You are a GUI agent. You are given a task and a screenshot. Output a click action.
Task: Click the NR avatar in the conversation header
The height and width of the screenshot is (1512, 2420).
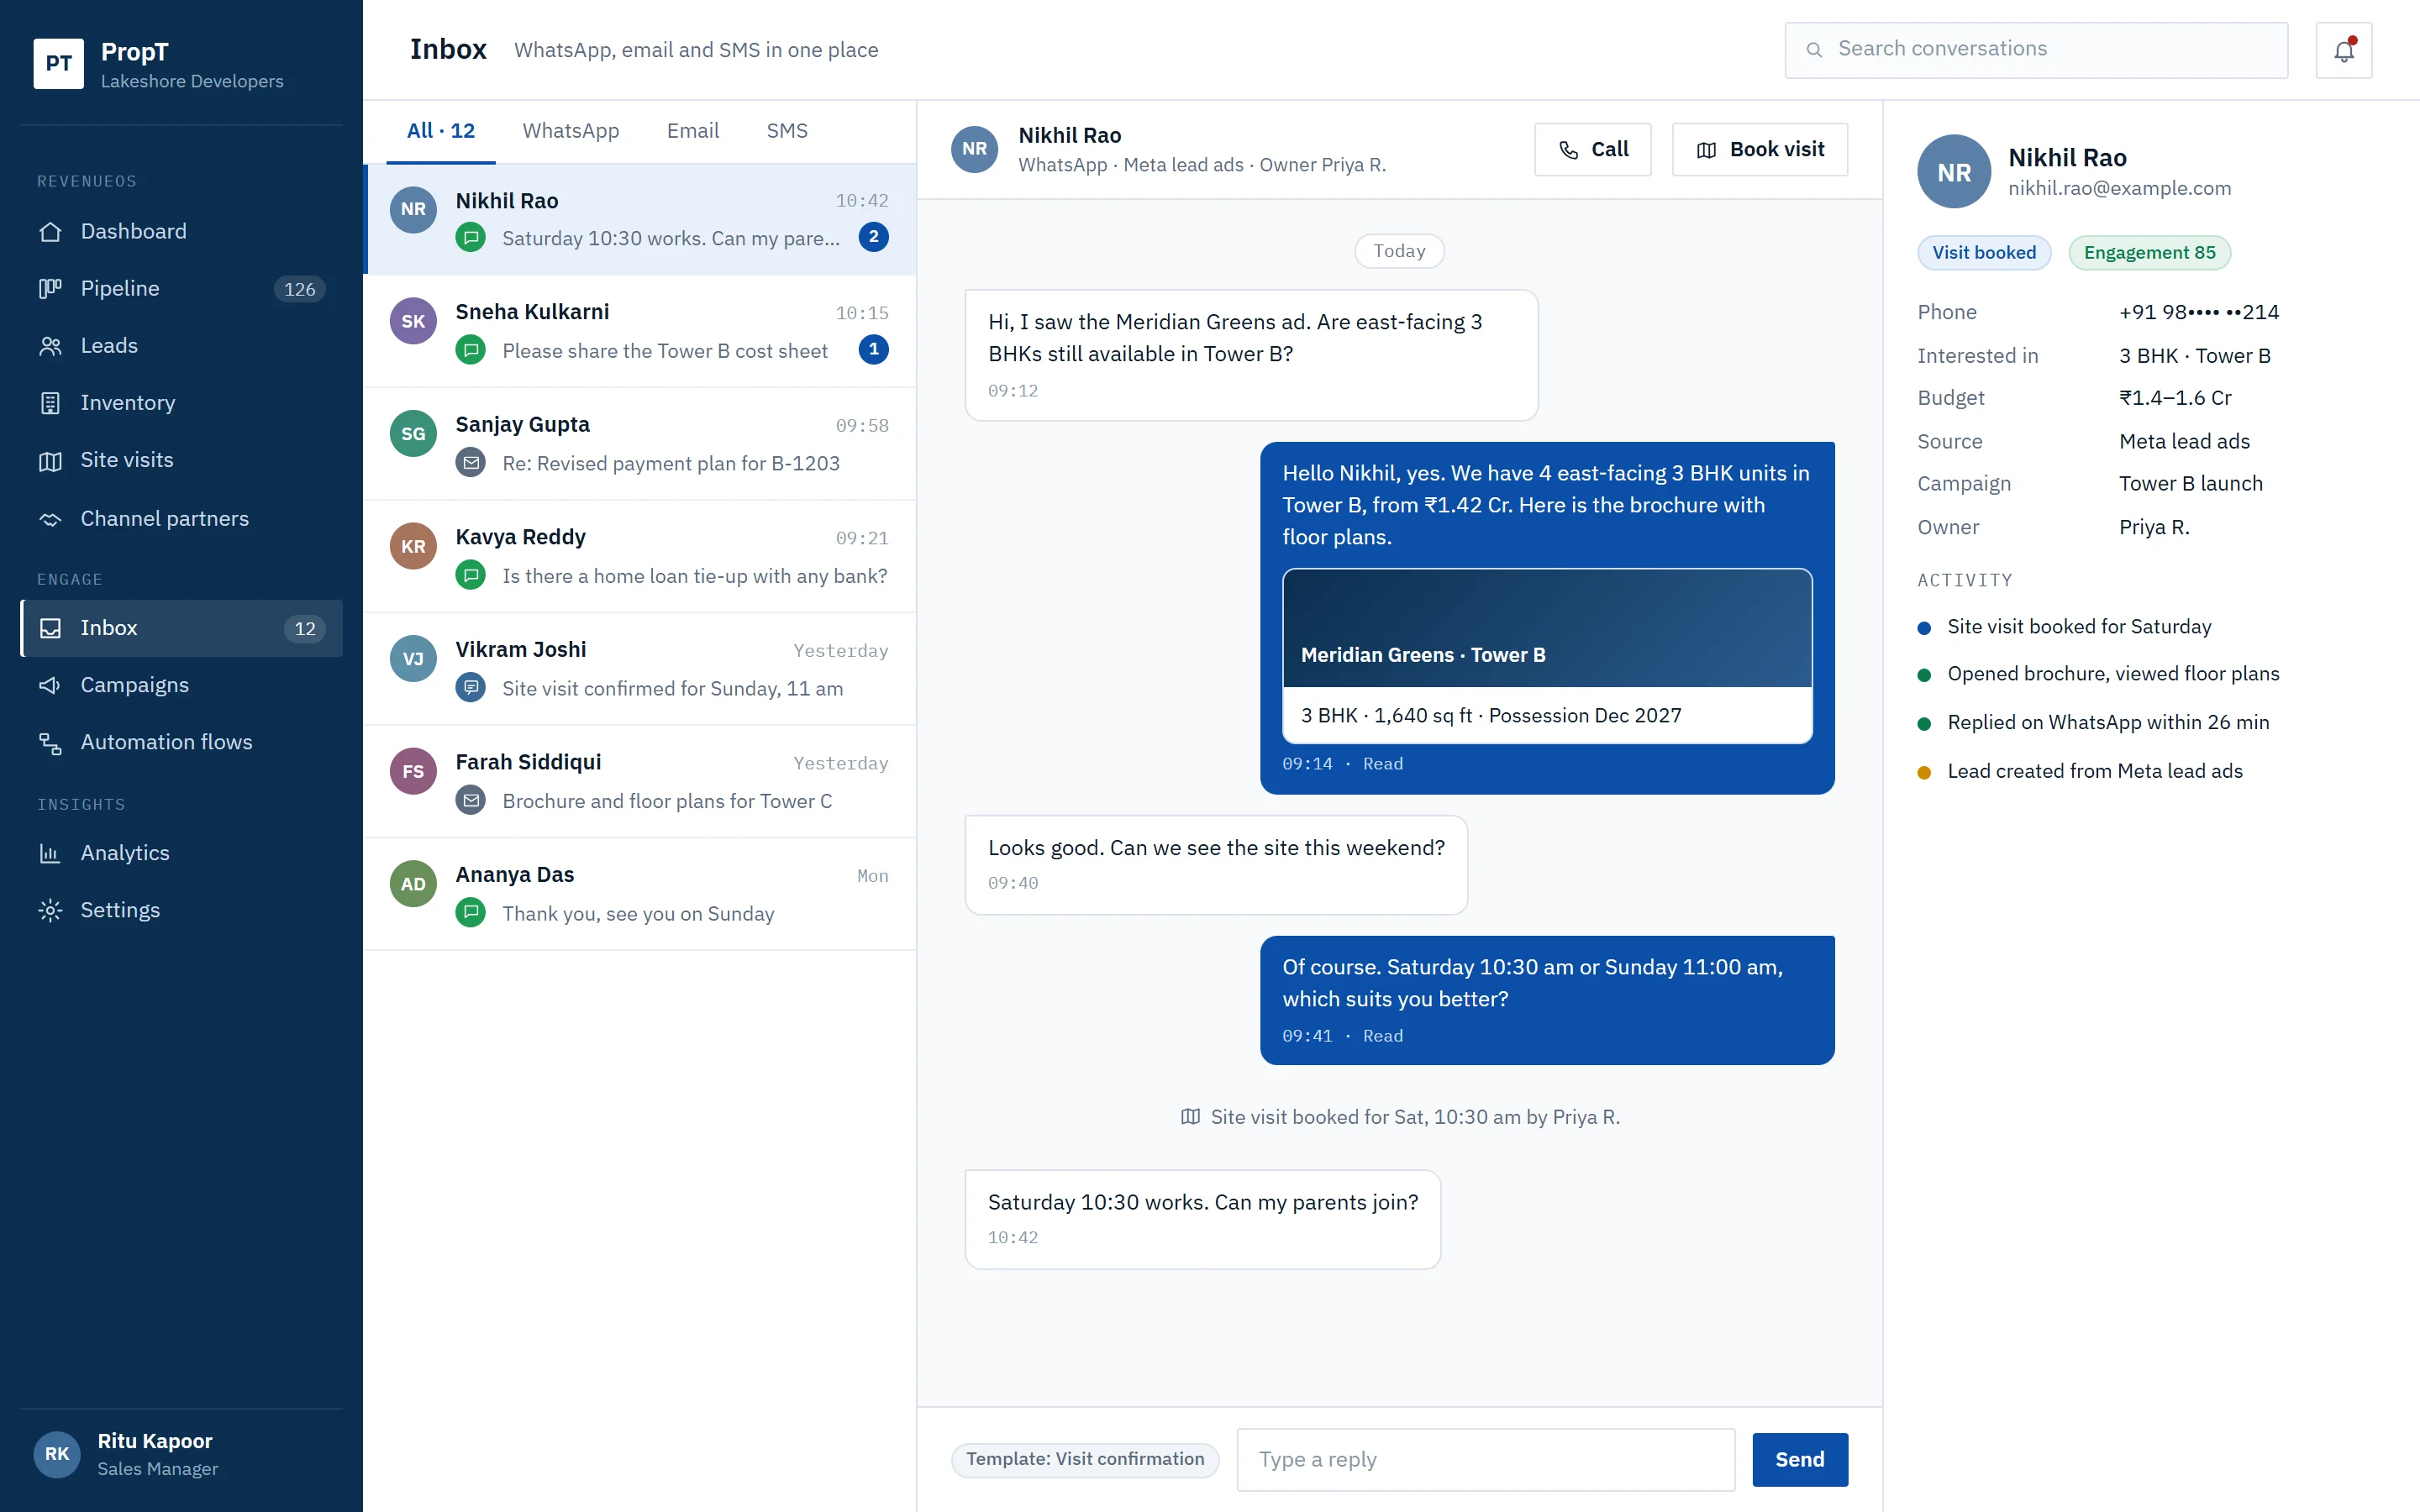tap(974, 149)
